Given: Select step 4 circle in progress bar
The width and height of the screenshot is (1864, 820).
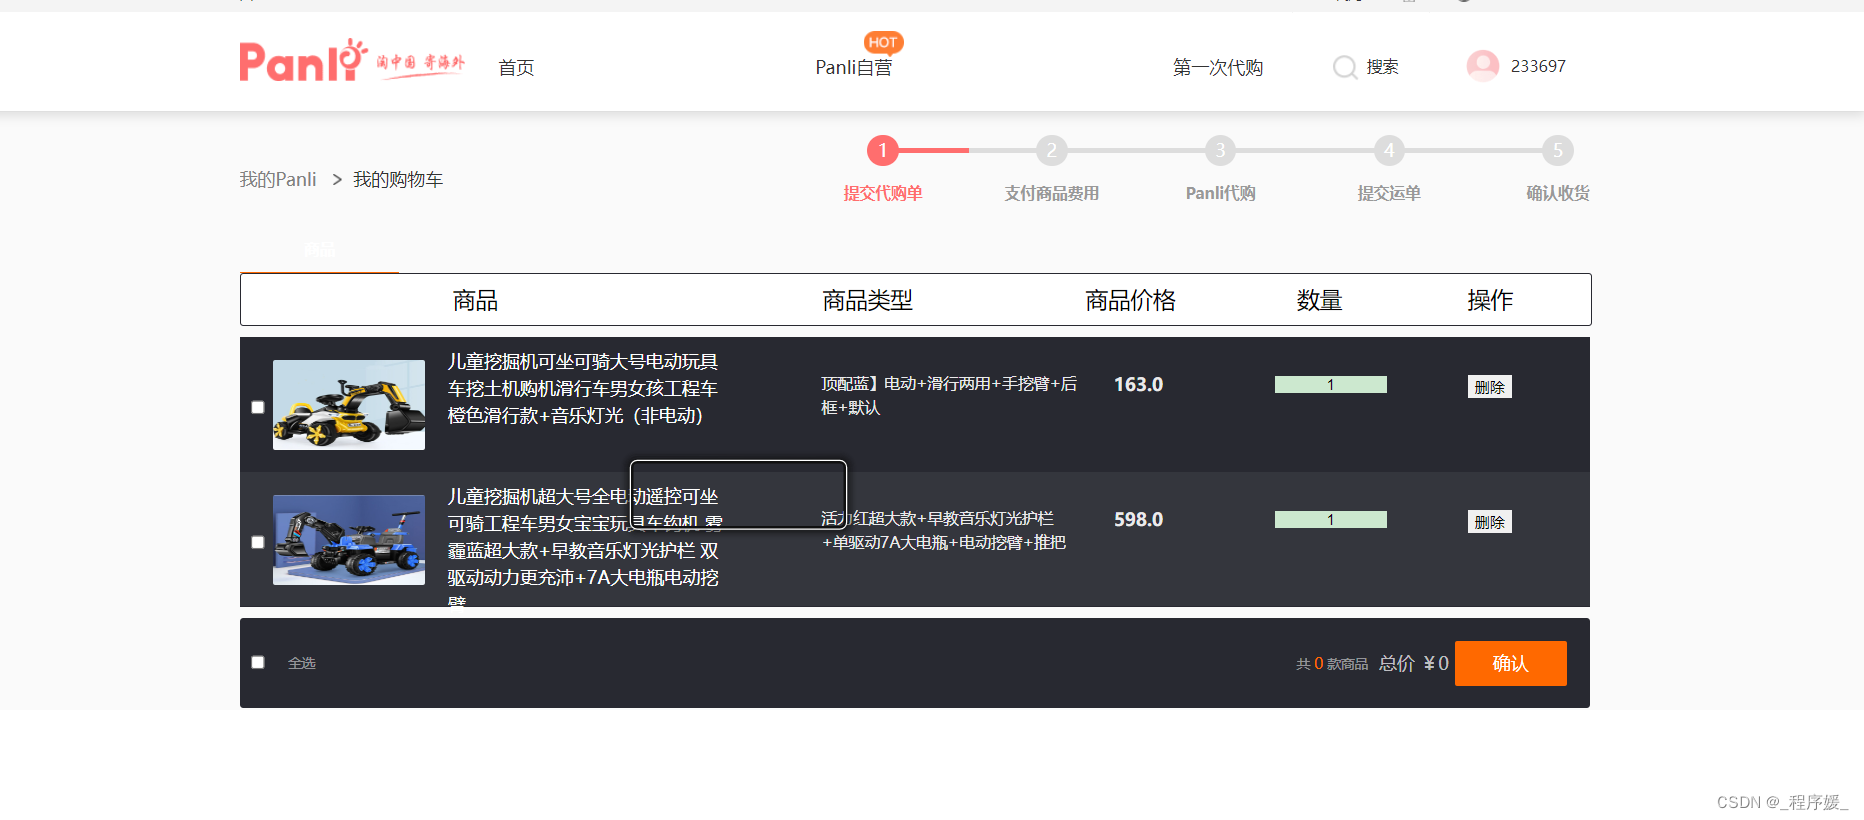Looking at the screenshot, I should tap(1389, 151).
